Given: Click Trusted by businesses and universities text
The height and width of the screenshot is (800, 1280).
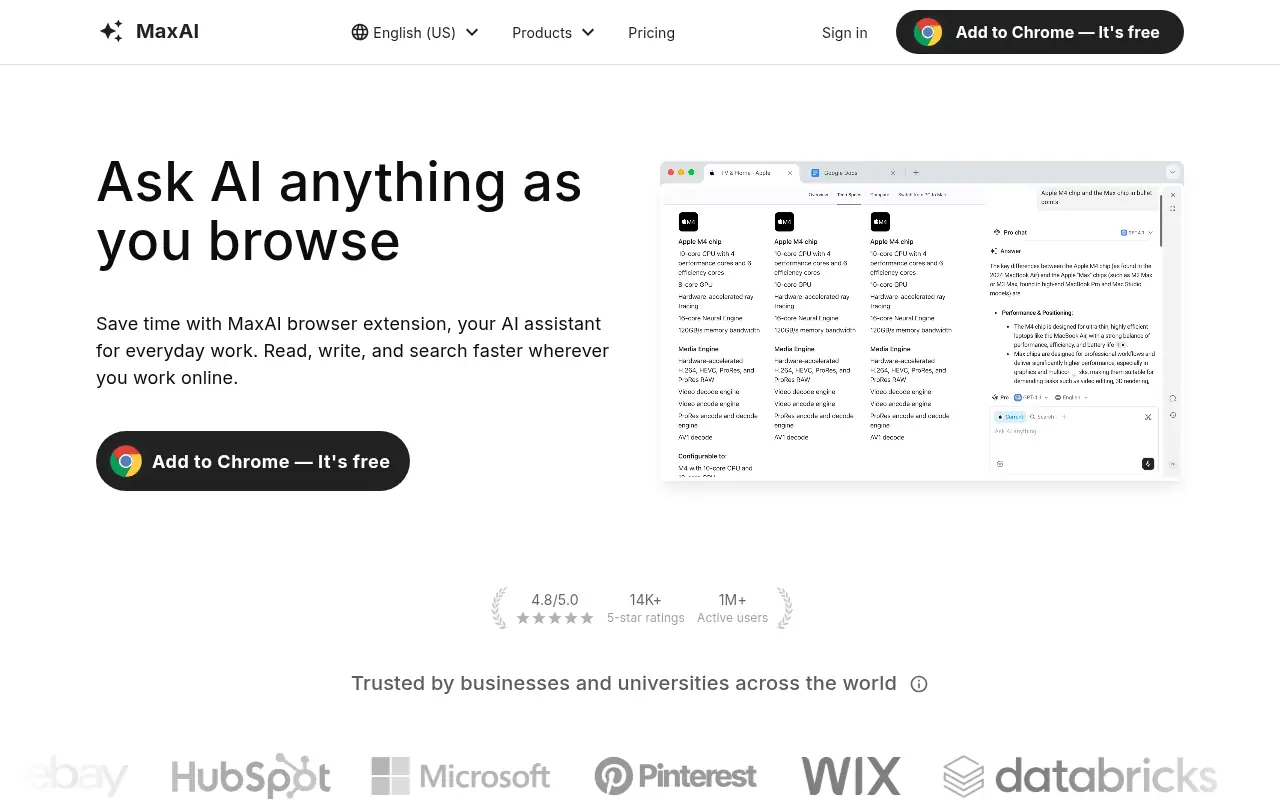Looking at the screenshot, I should (624, 683).
